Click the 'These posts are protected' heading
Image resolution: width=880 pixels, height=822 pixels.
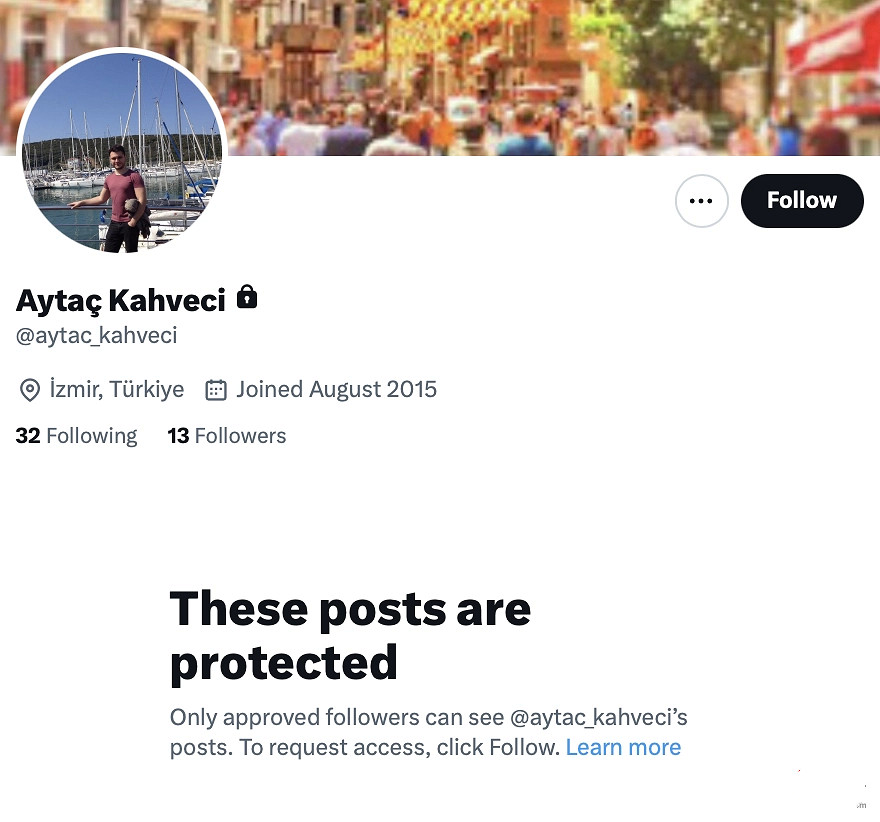click(350, 635)
